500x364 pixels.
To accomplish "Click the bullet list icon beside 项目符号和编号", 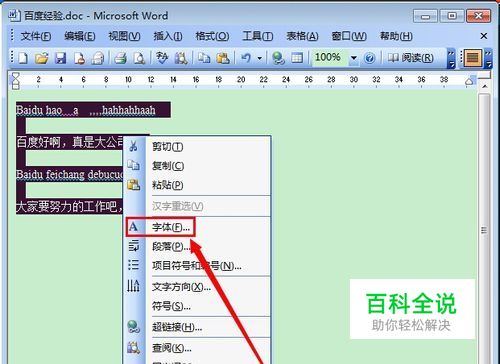I will click(x=134, y=265).
